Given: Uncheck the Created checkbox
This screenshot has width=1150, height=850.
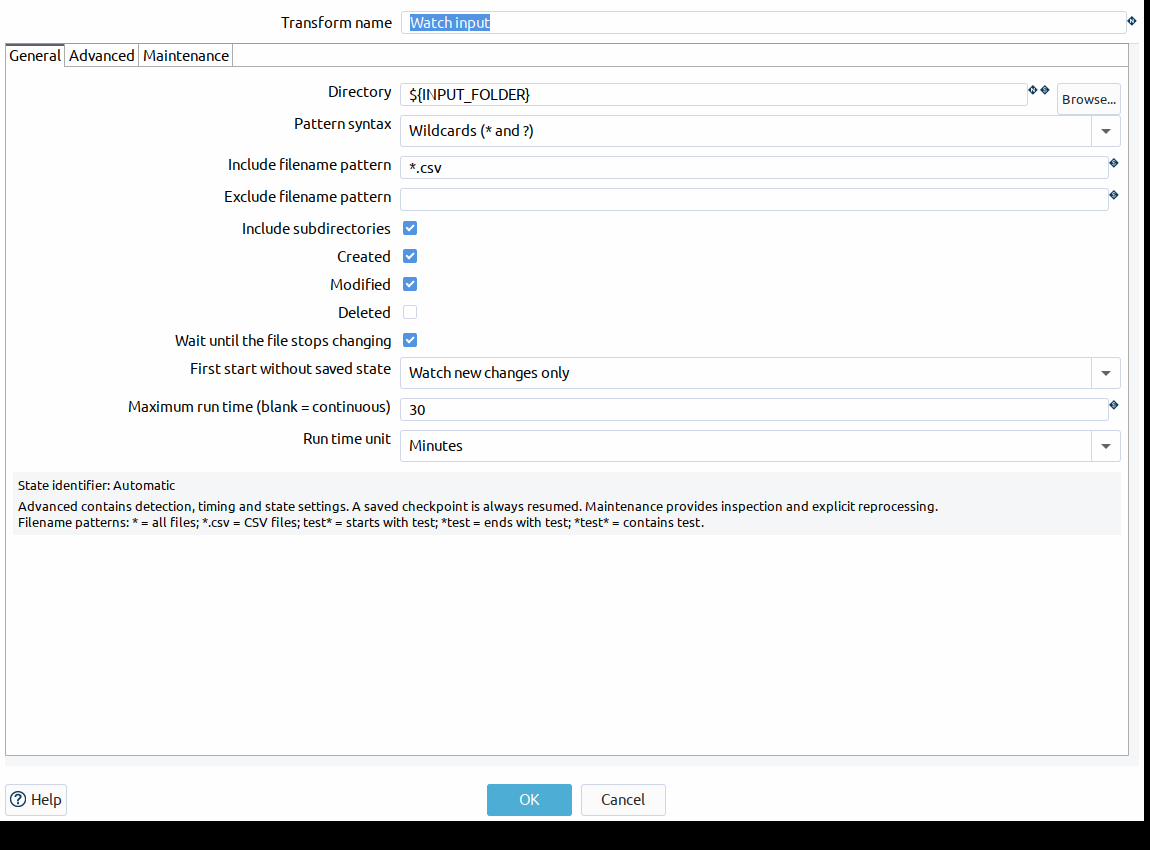Looking at the screenshot, I should coord(410,256).
